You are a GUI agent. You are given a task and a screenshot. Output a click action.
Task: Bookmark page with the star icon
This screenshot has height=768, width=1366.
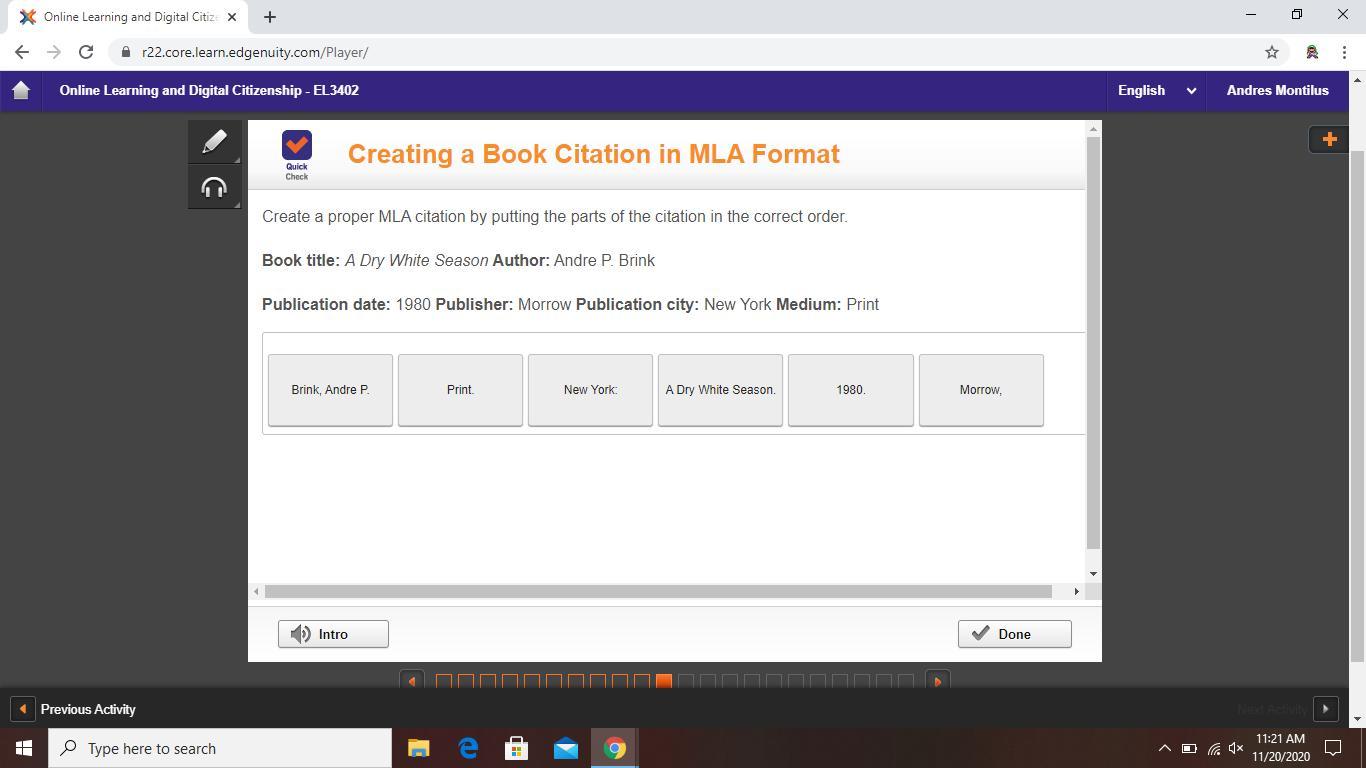(x=1272, y=52)
